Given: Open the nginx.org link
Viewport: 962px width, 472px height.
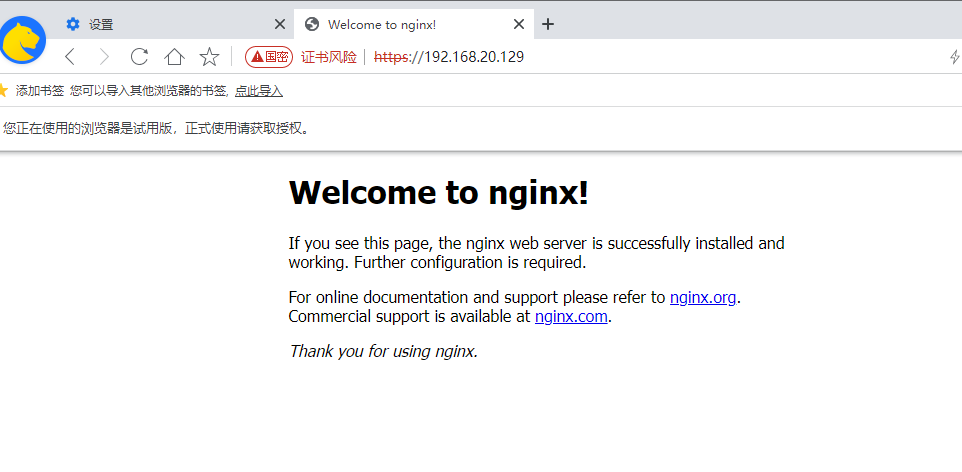Looking at the screenshot, I should click(702, 297).
